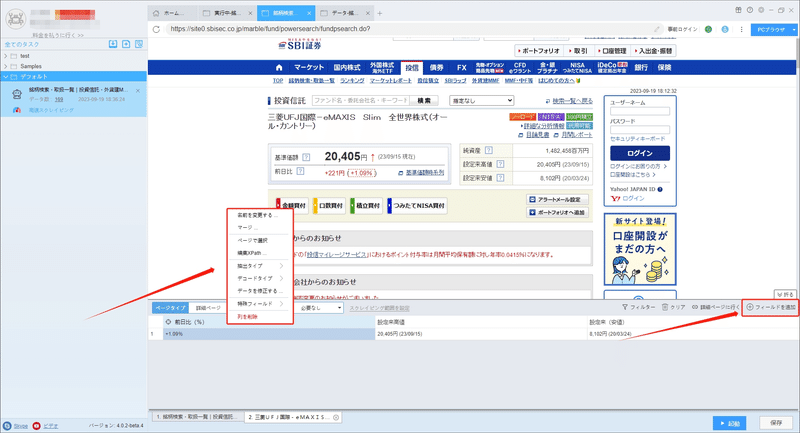The height and width of the screenshot is (433, 800).
Task: Click the help icon next to 純資産
Action: pyautogui.click(x=489, y=150)
